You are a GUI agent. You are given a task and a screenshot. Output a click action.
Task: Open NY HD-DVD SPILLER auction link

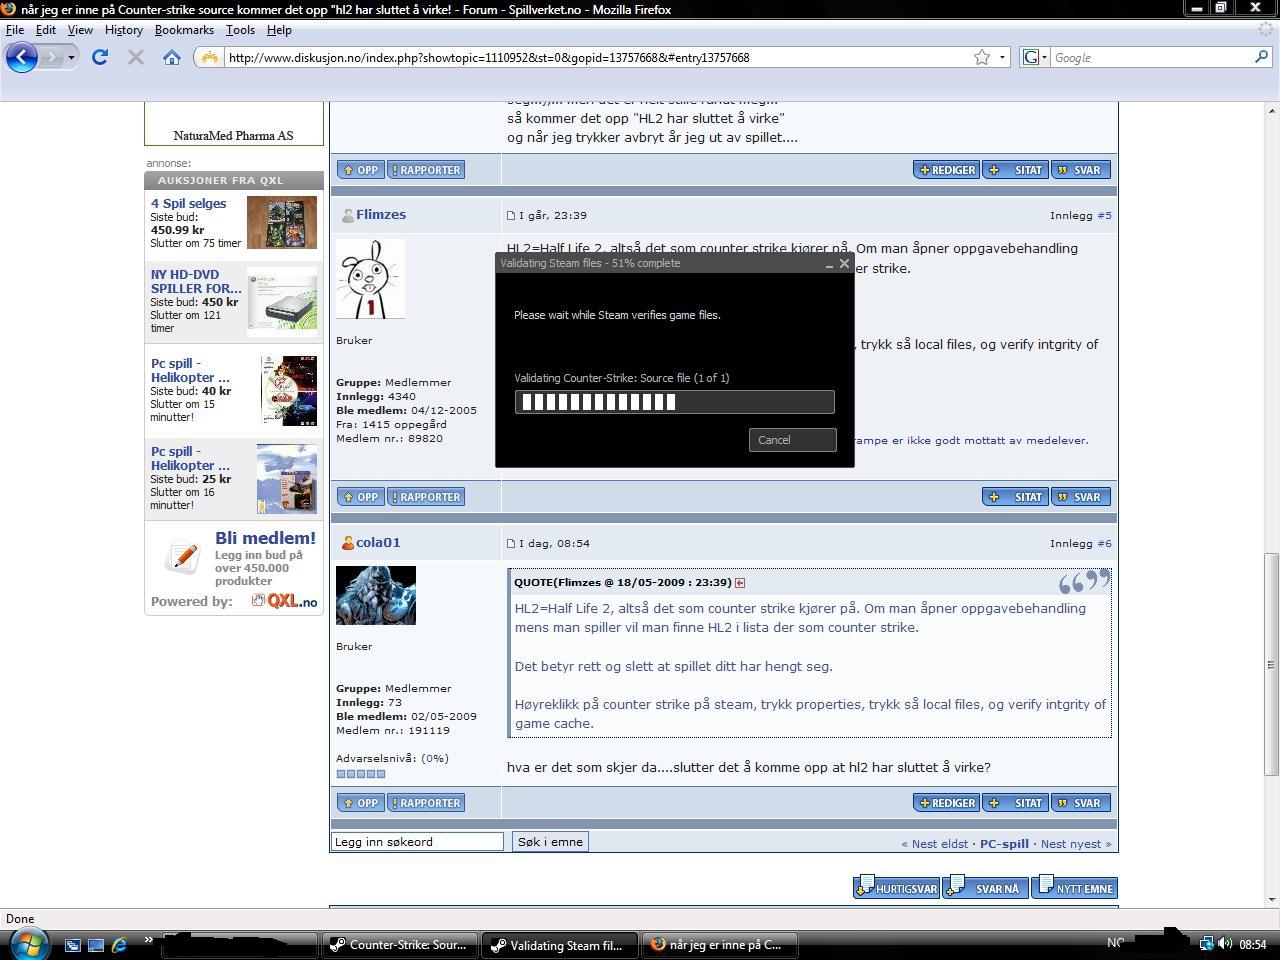[196, 281]
